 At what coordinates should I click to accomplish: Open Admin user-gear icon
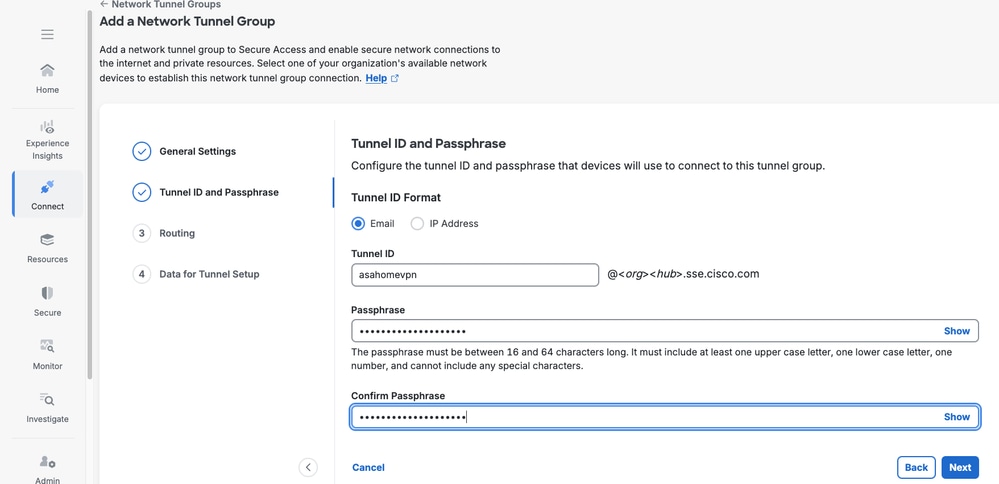click(47, 462)
